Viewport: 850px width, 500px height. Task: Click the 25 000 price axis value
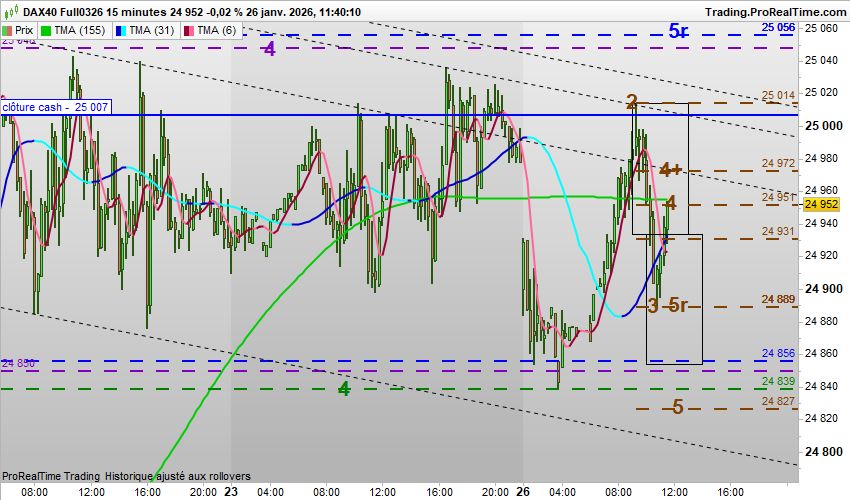pos(823,126)
